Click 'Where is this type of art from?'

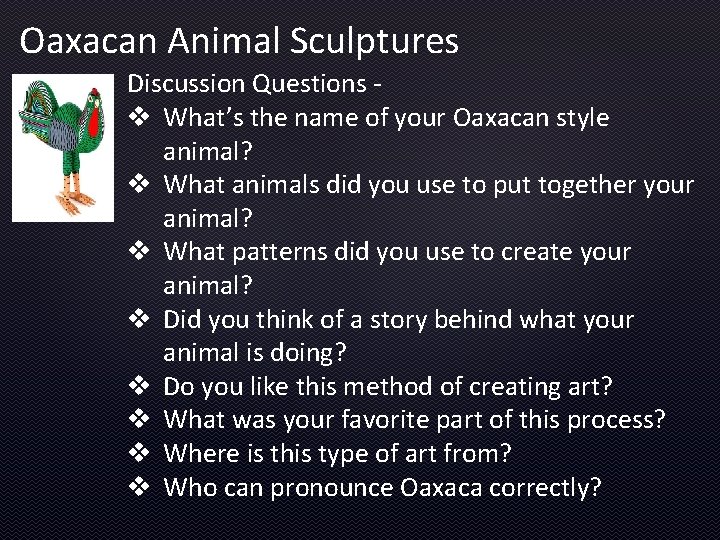coord(338,452)
